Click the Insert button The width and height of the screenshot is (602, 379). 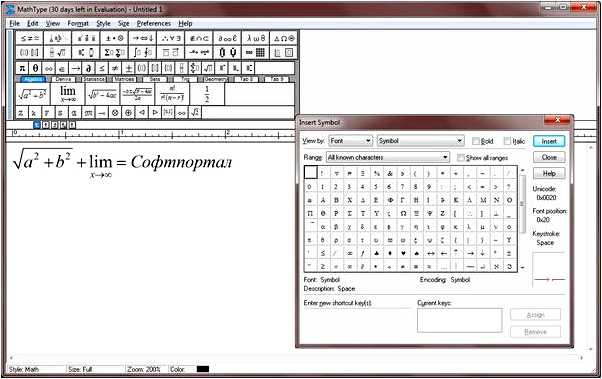(549, 141)
